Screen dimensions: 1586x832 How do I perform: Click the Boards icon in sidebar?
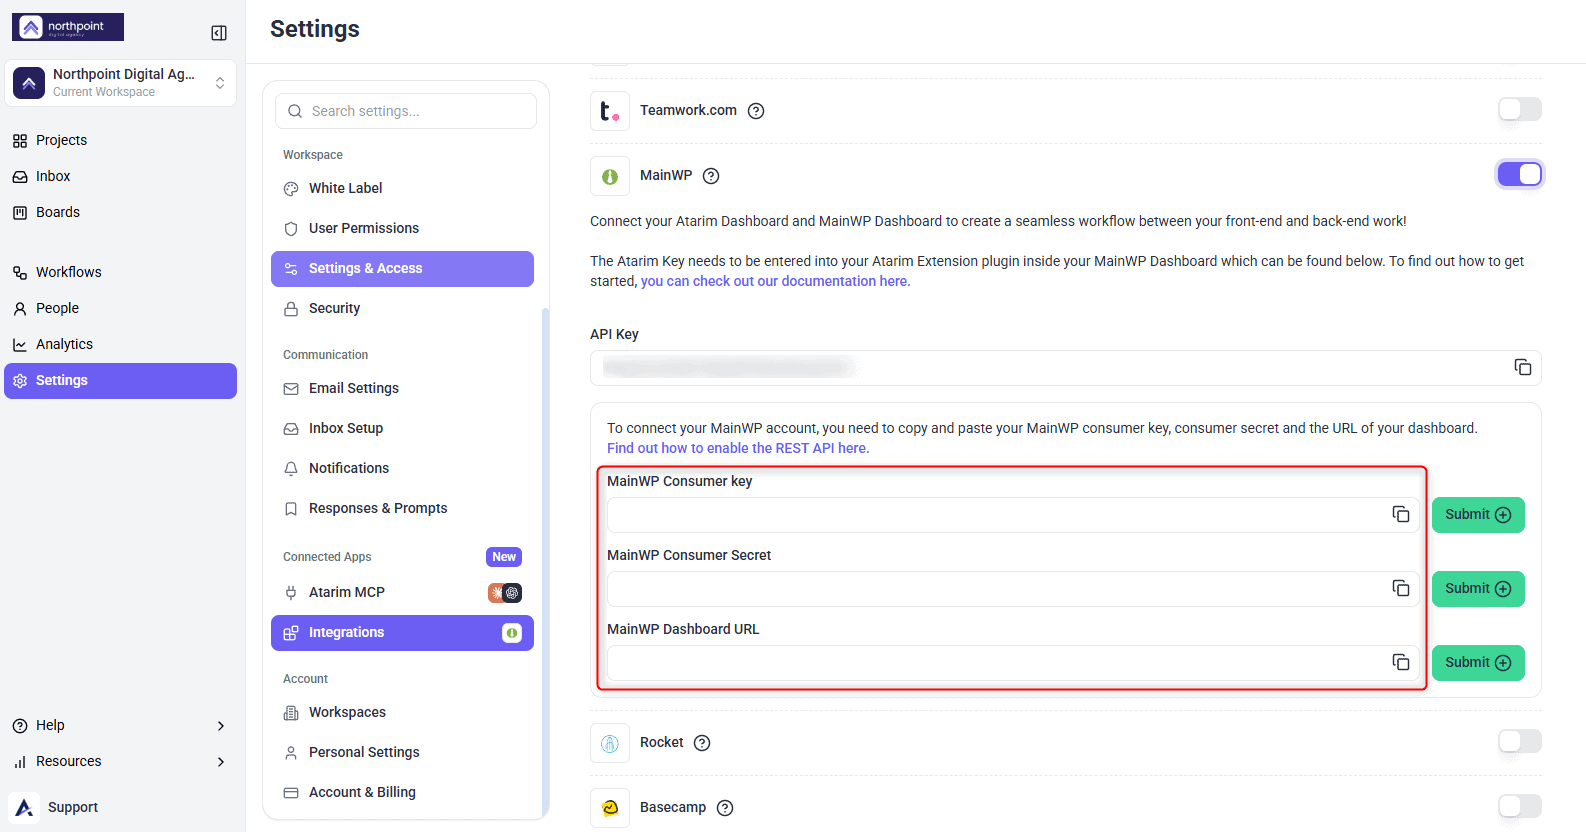20,213
